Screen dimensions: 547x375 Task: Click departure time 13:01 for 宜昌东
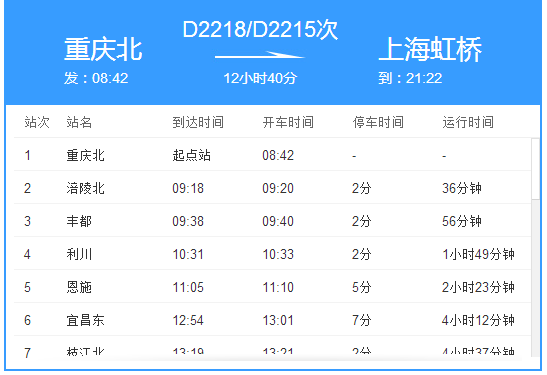coord(278,320)
